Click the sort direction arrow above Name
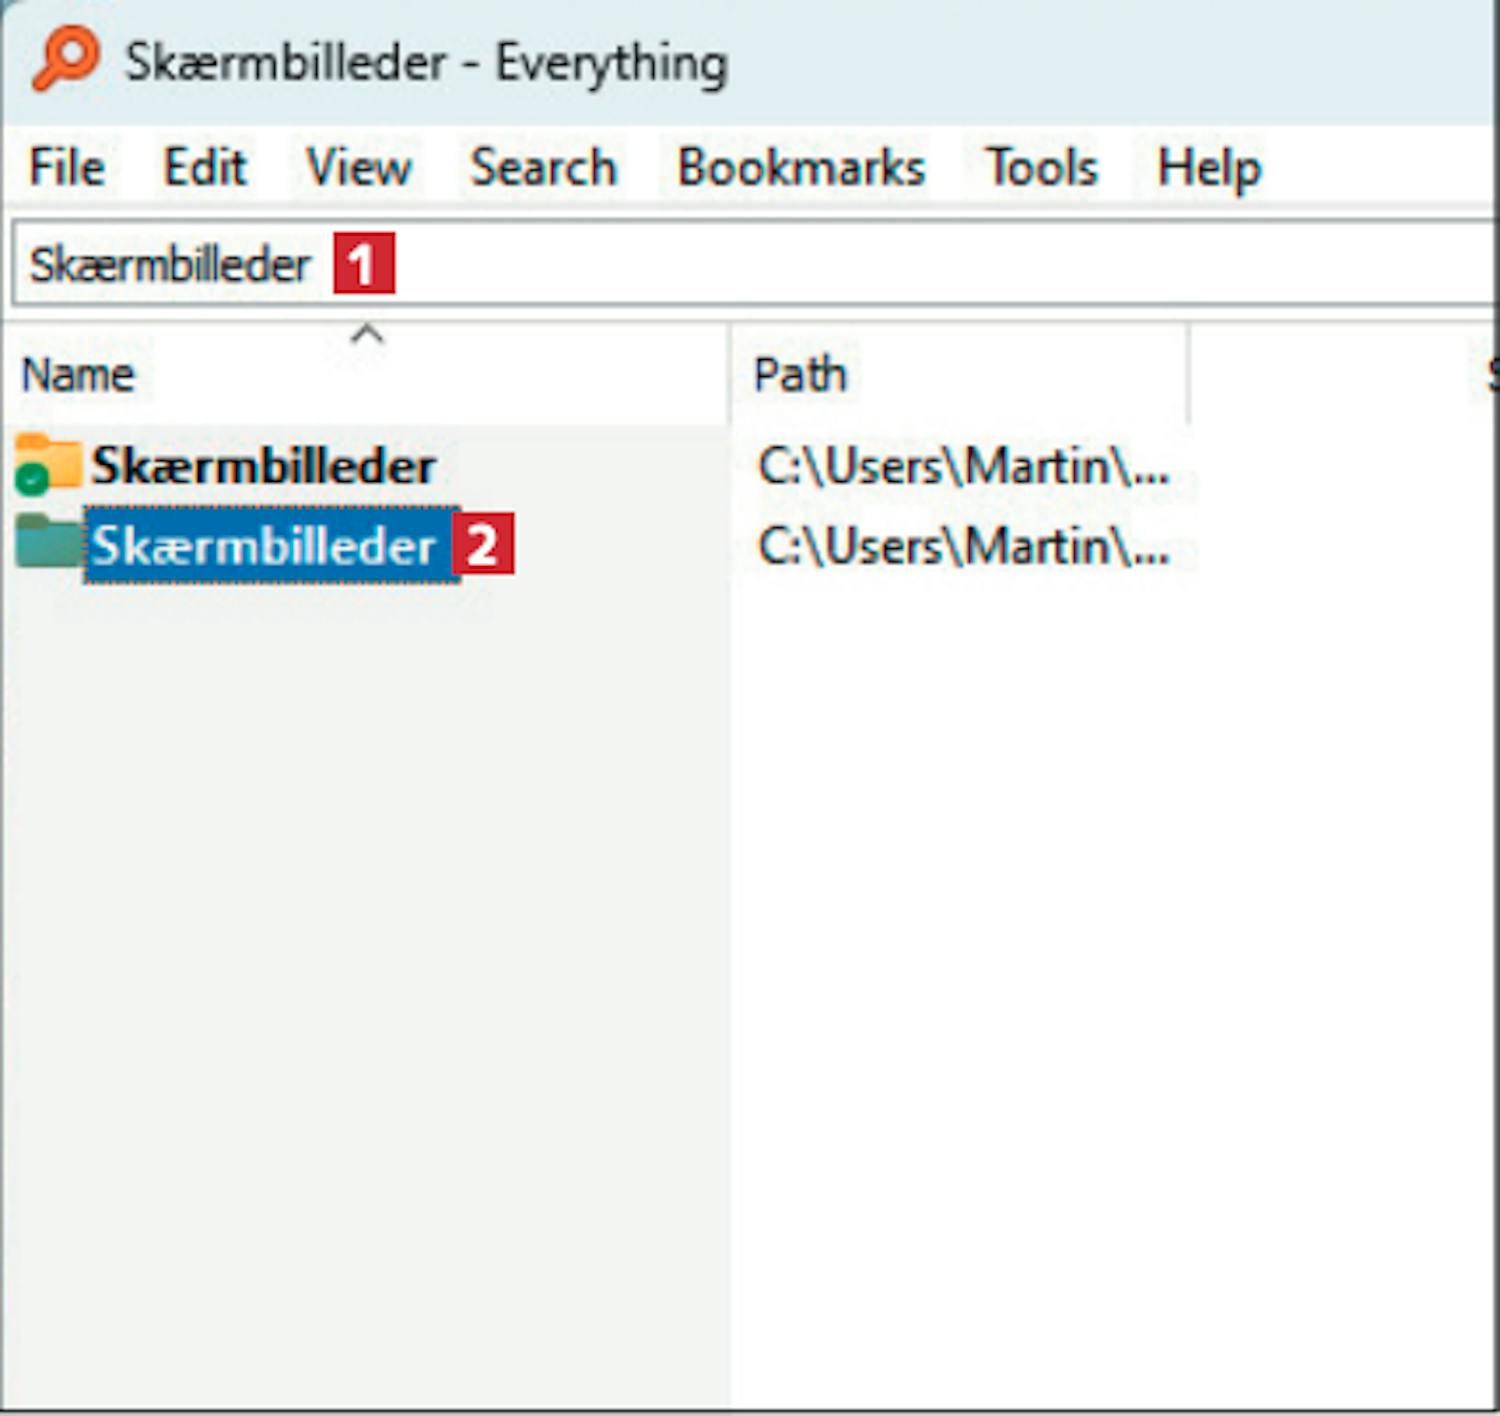Image resolution: width=1500 pixels, height=1416 pixels. click(367, 334)
